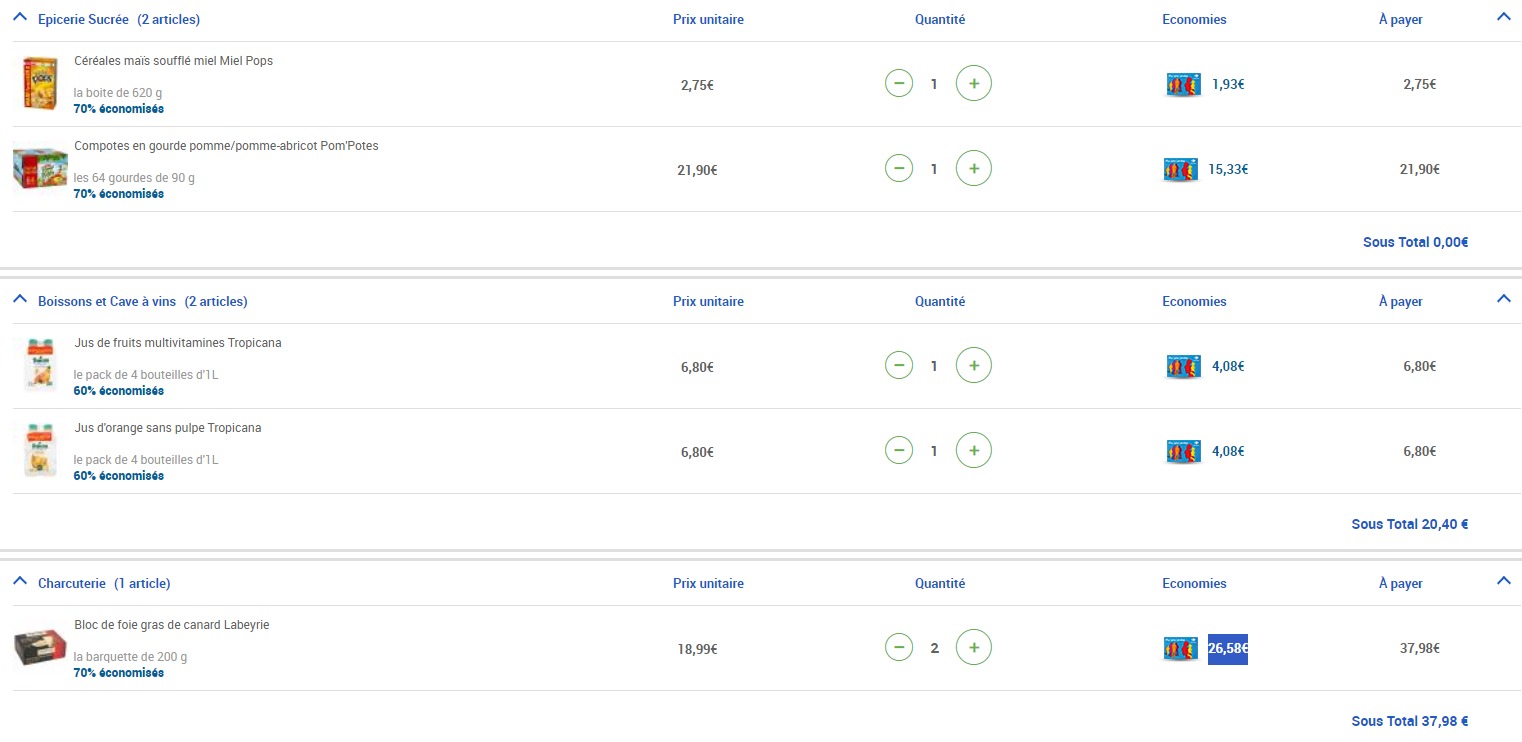Open Compotes en gourde Pom'Potes product link
This screenshot has width=1522, height=742.
(226, 146)
